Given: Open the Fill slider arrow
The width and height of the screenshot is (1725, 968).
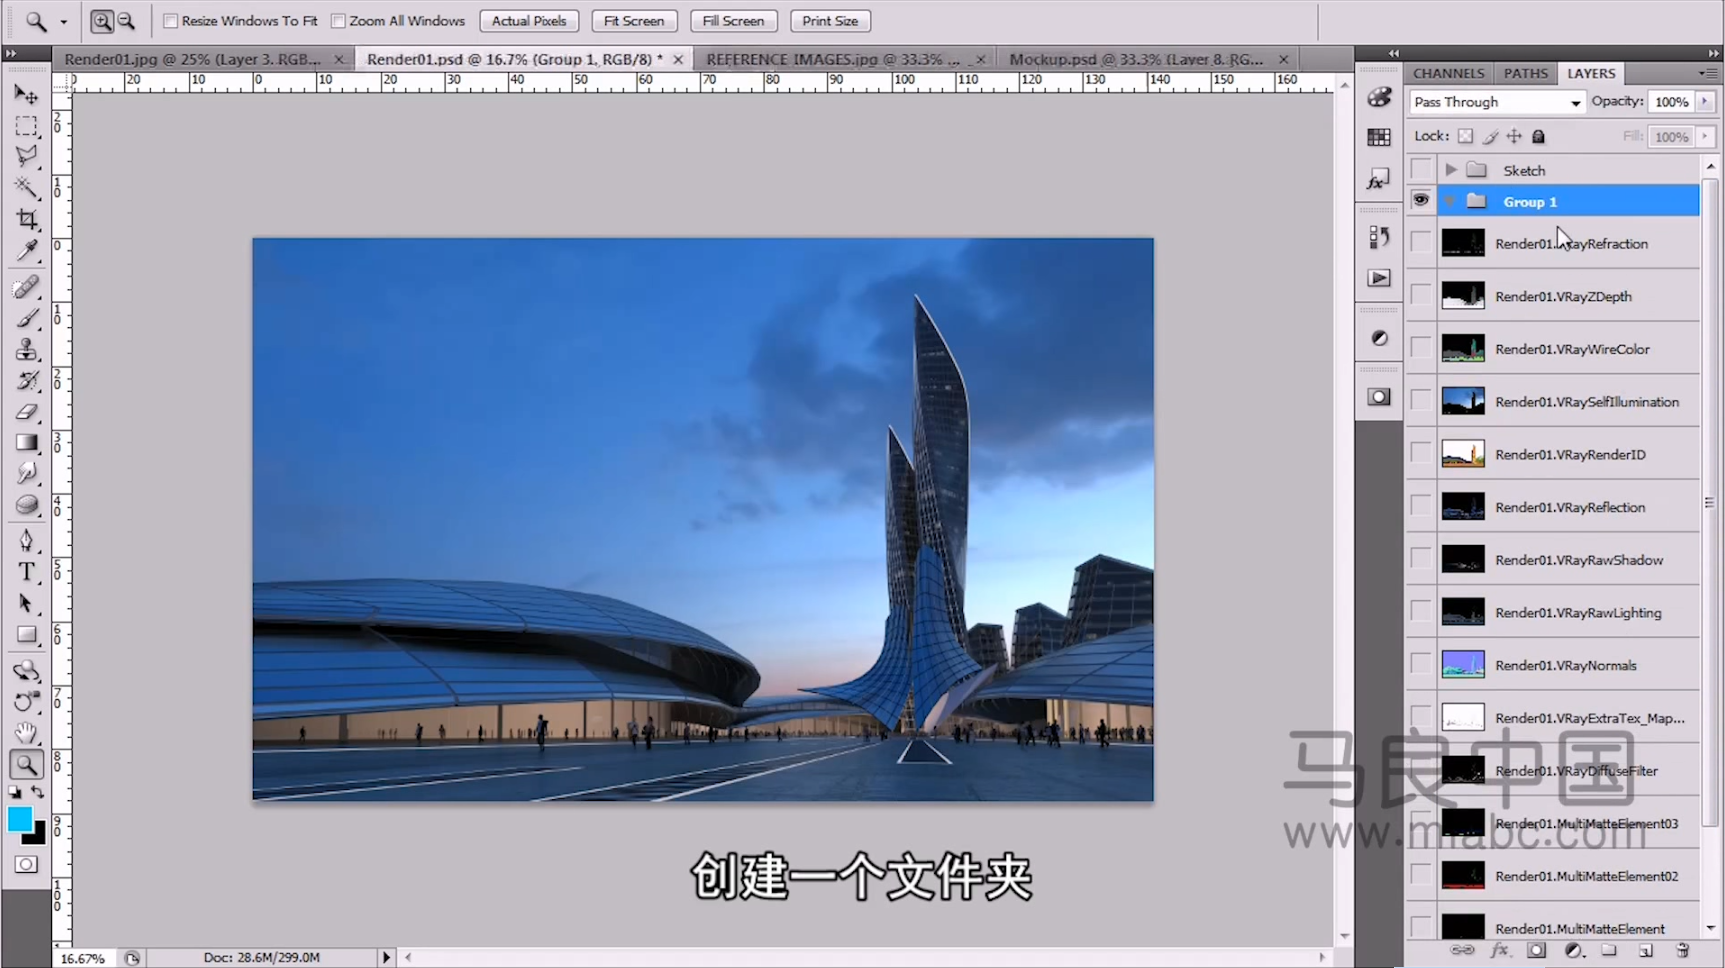Looking at the screenshot, I should point(1705,136).
